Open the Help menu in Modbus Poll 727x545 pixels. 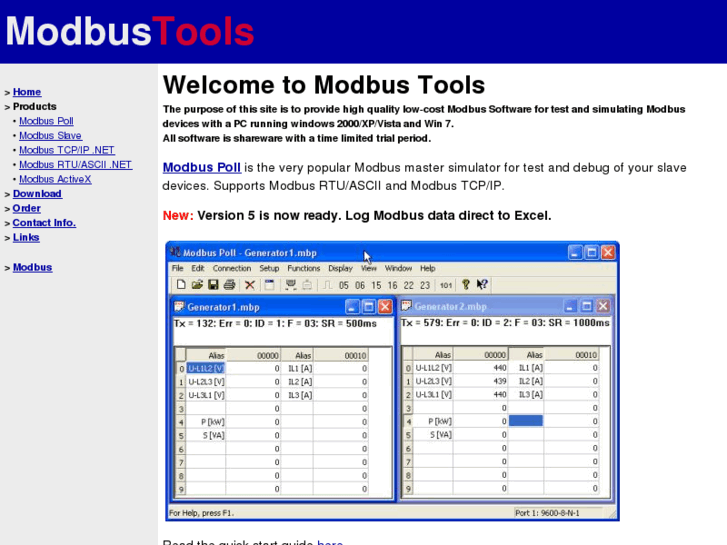click(x=427, y=269)
